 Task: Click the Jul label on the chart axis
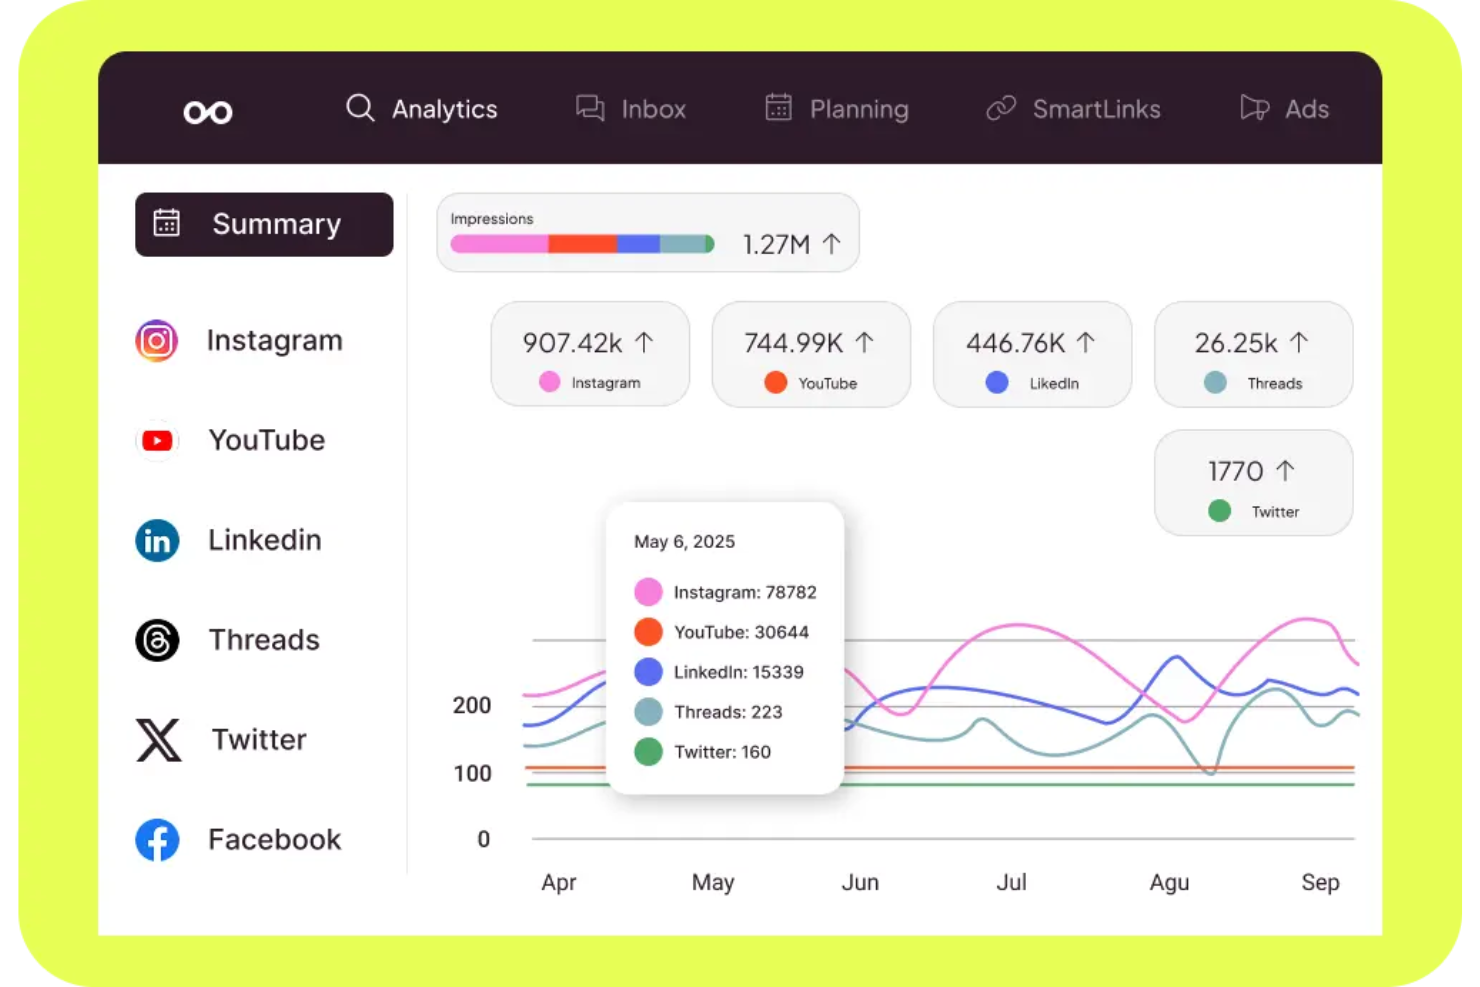(1011, 882)
